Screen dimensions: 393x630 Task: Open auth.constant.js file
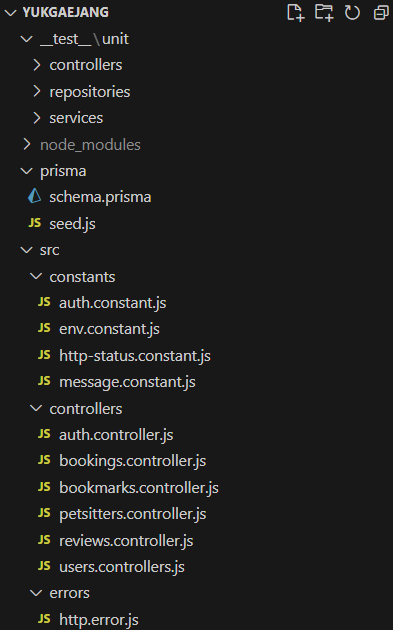(113, 303)
